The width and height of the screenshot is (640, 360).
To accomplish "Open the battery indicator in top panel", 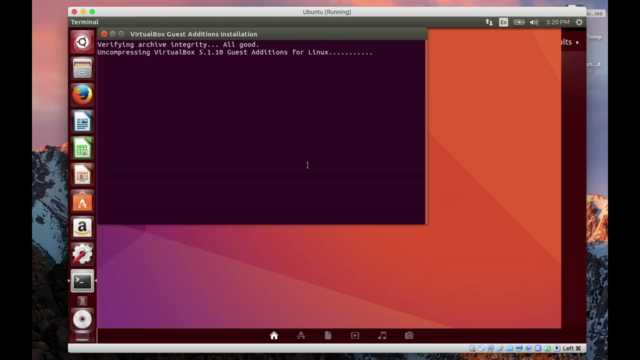I will click(x=519, y=22).
